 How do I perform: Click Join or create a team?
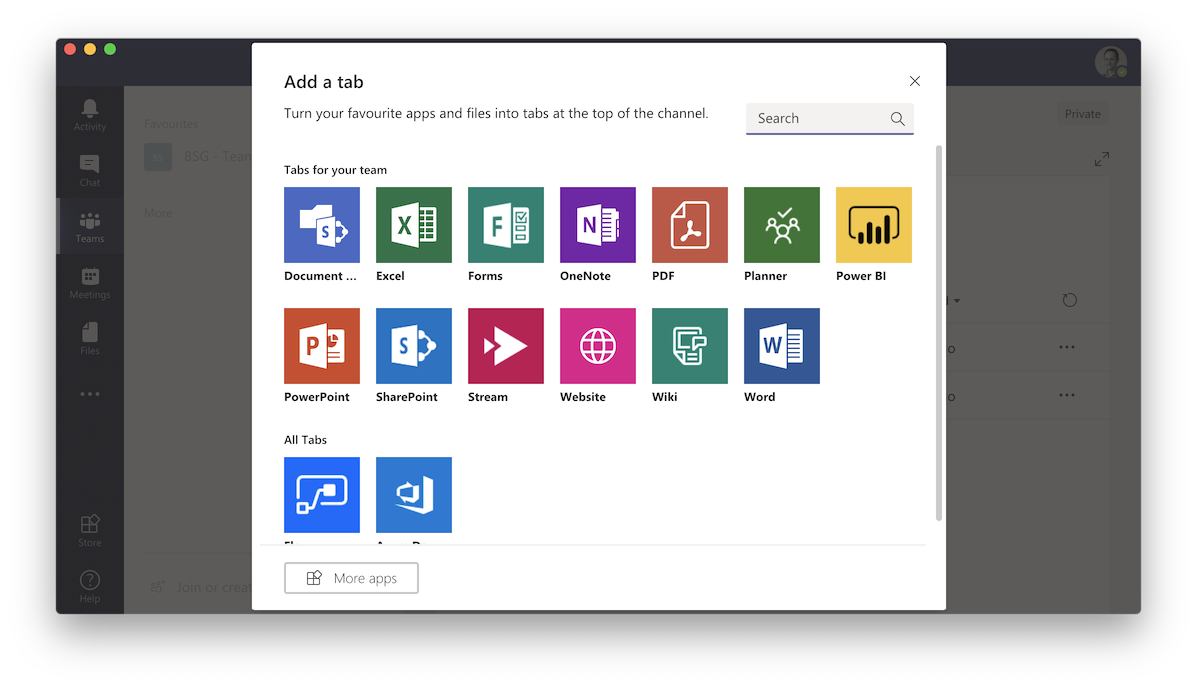coord(202,587)
